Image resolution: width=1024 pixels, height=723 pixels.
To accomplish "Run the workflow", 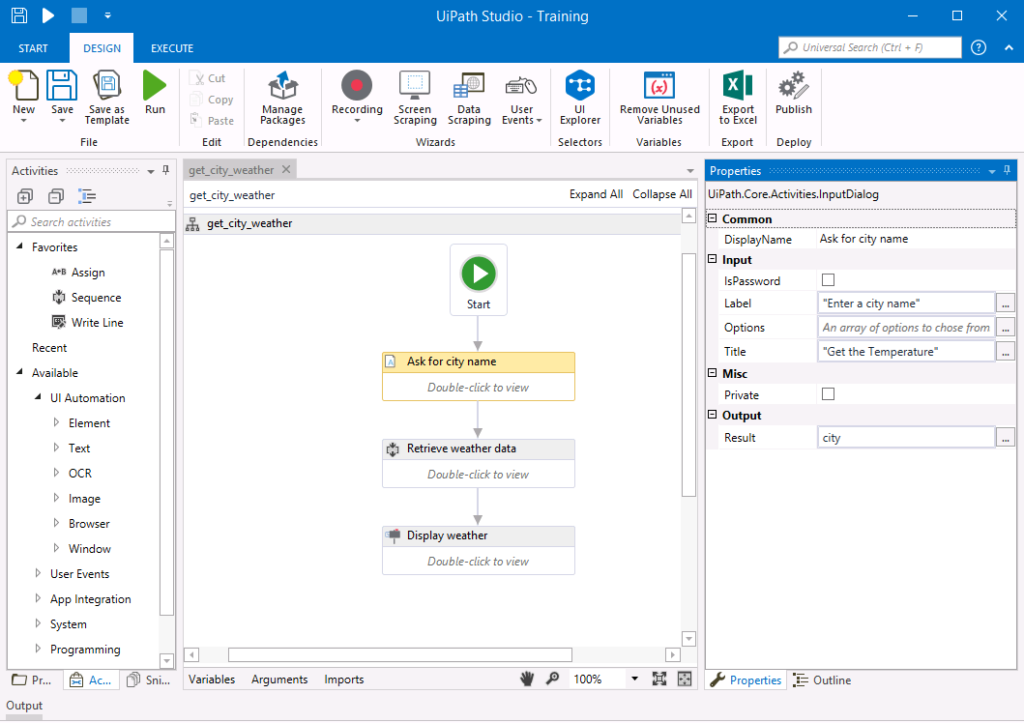I will (x=154, y=95).
